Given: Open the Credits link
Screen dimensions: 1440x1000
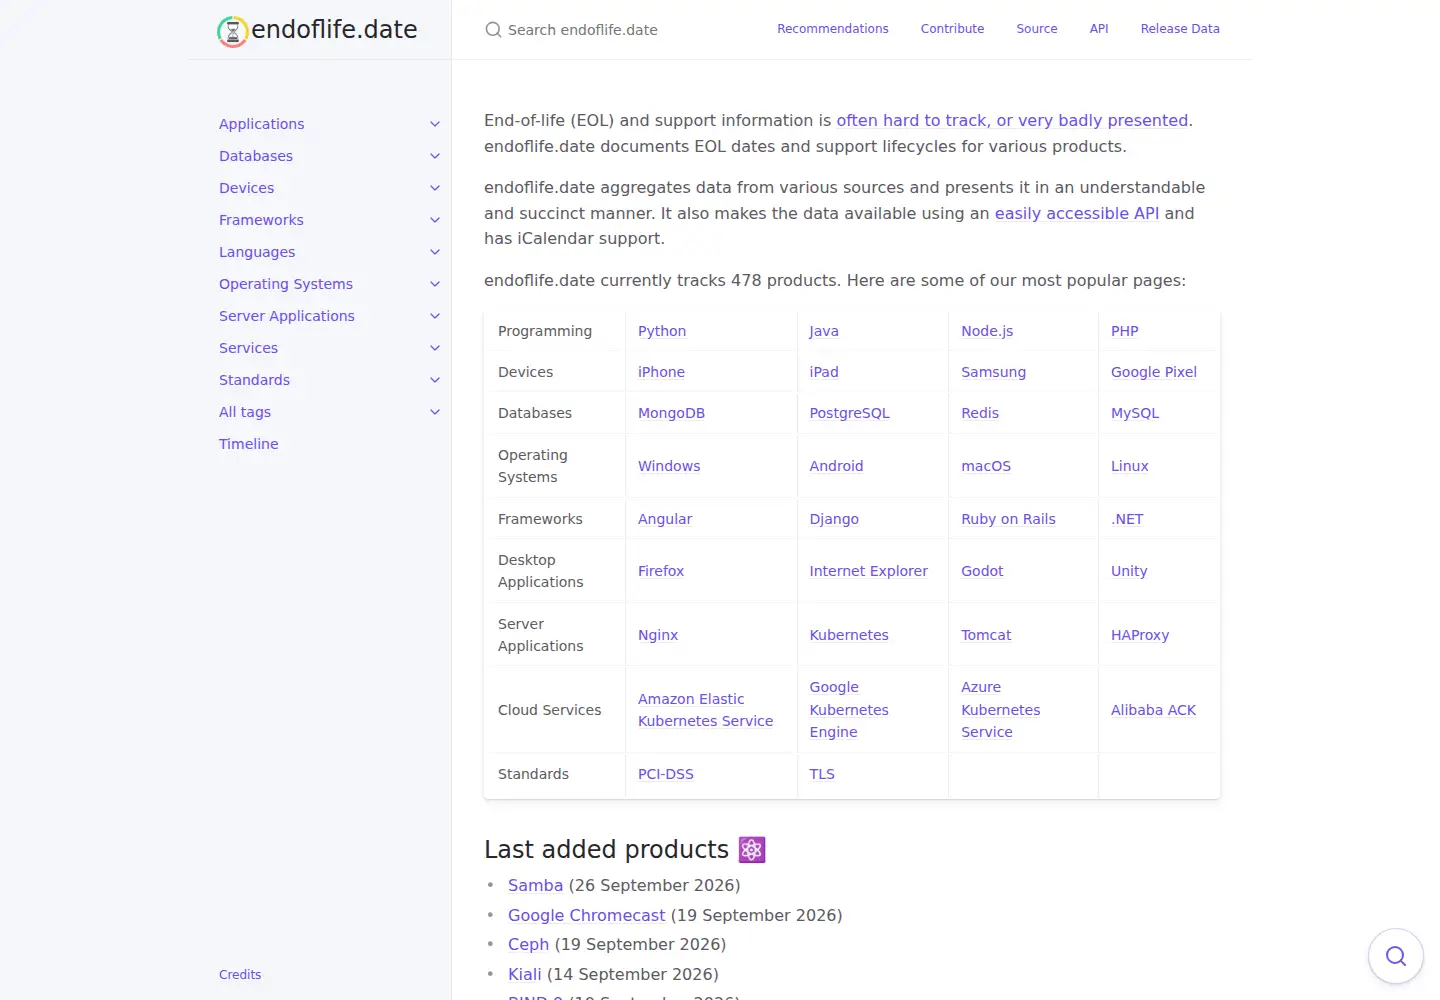Looking at the screenshot, I should coord(240,975).
